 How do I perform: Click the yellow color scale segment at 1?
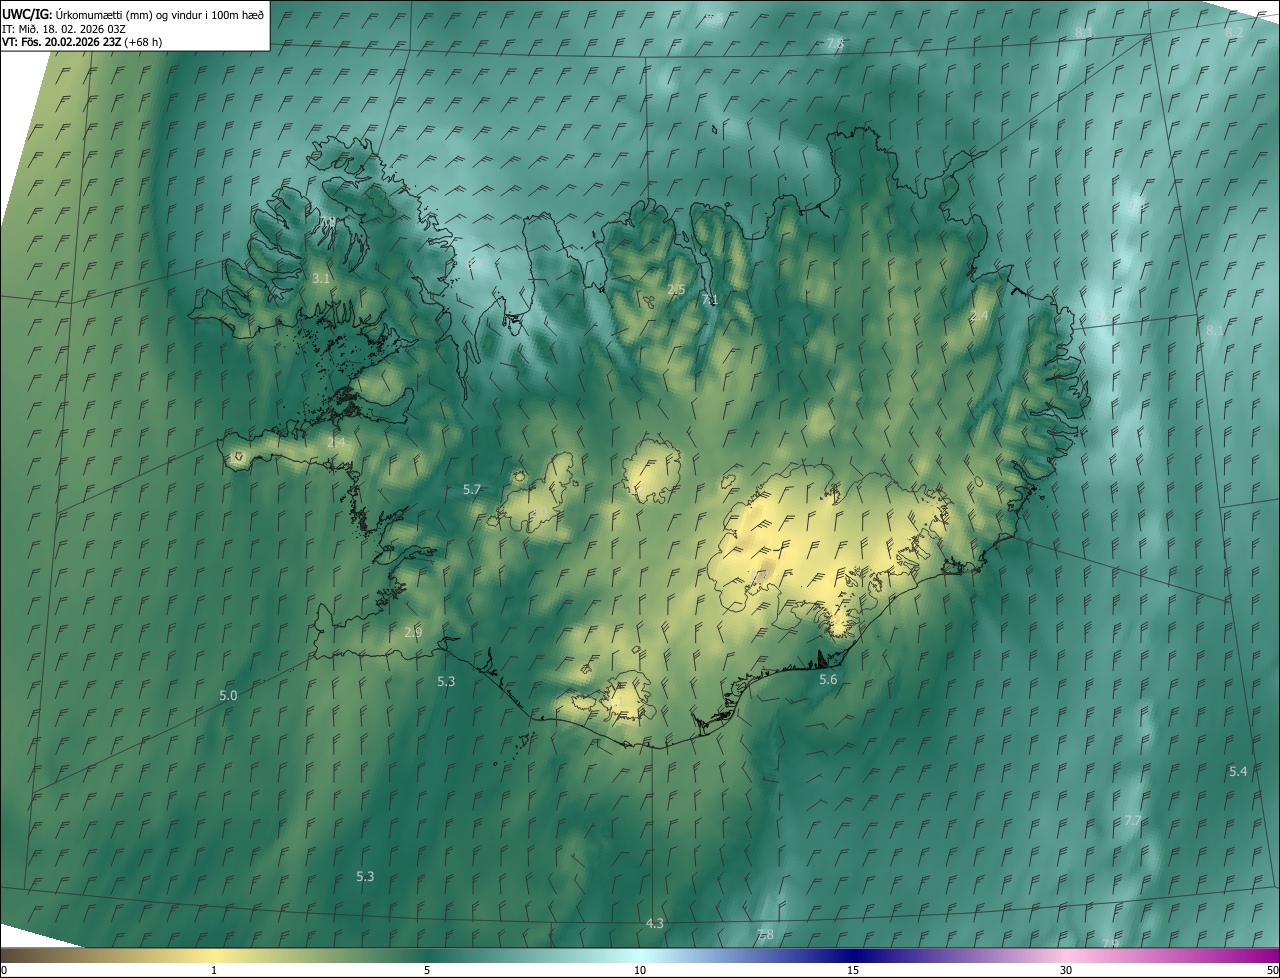[x=214, y=956]
